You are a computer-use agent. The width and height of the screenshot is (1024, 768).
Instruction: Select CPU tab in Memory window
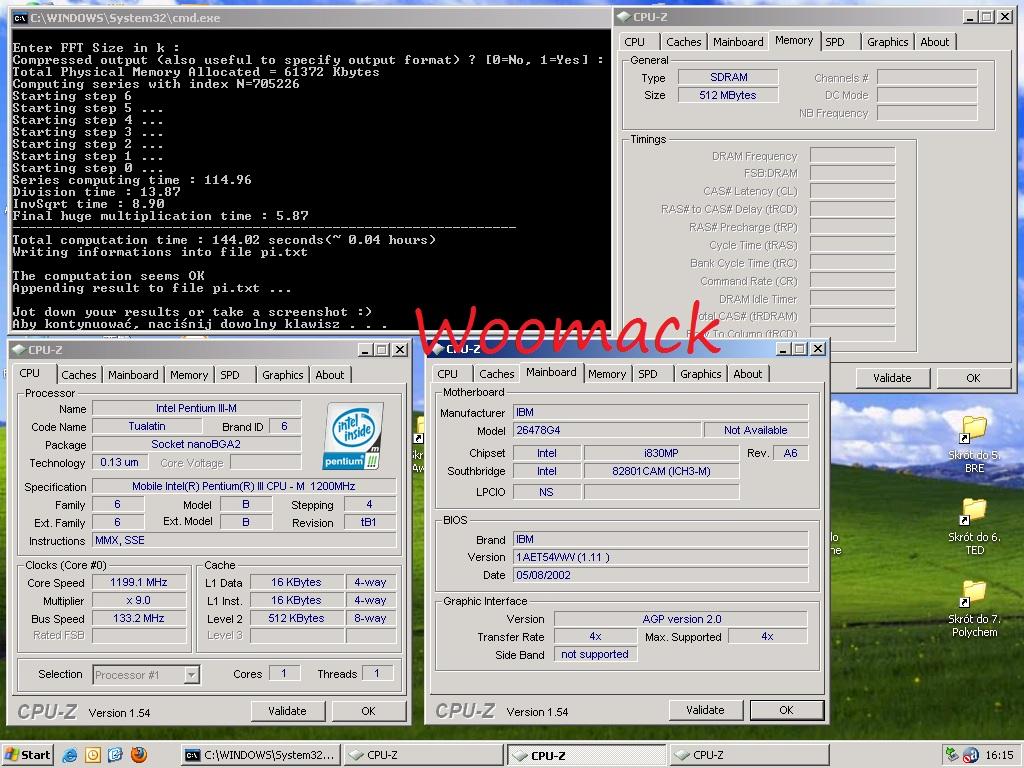634,42
